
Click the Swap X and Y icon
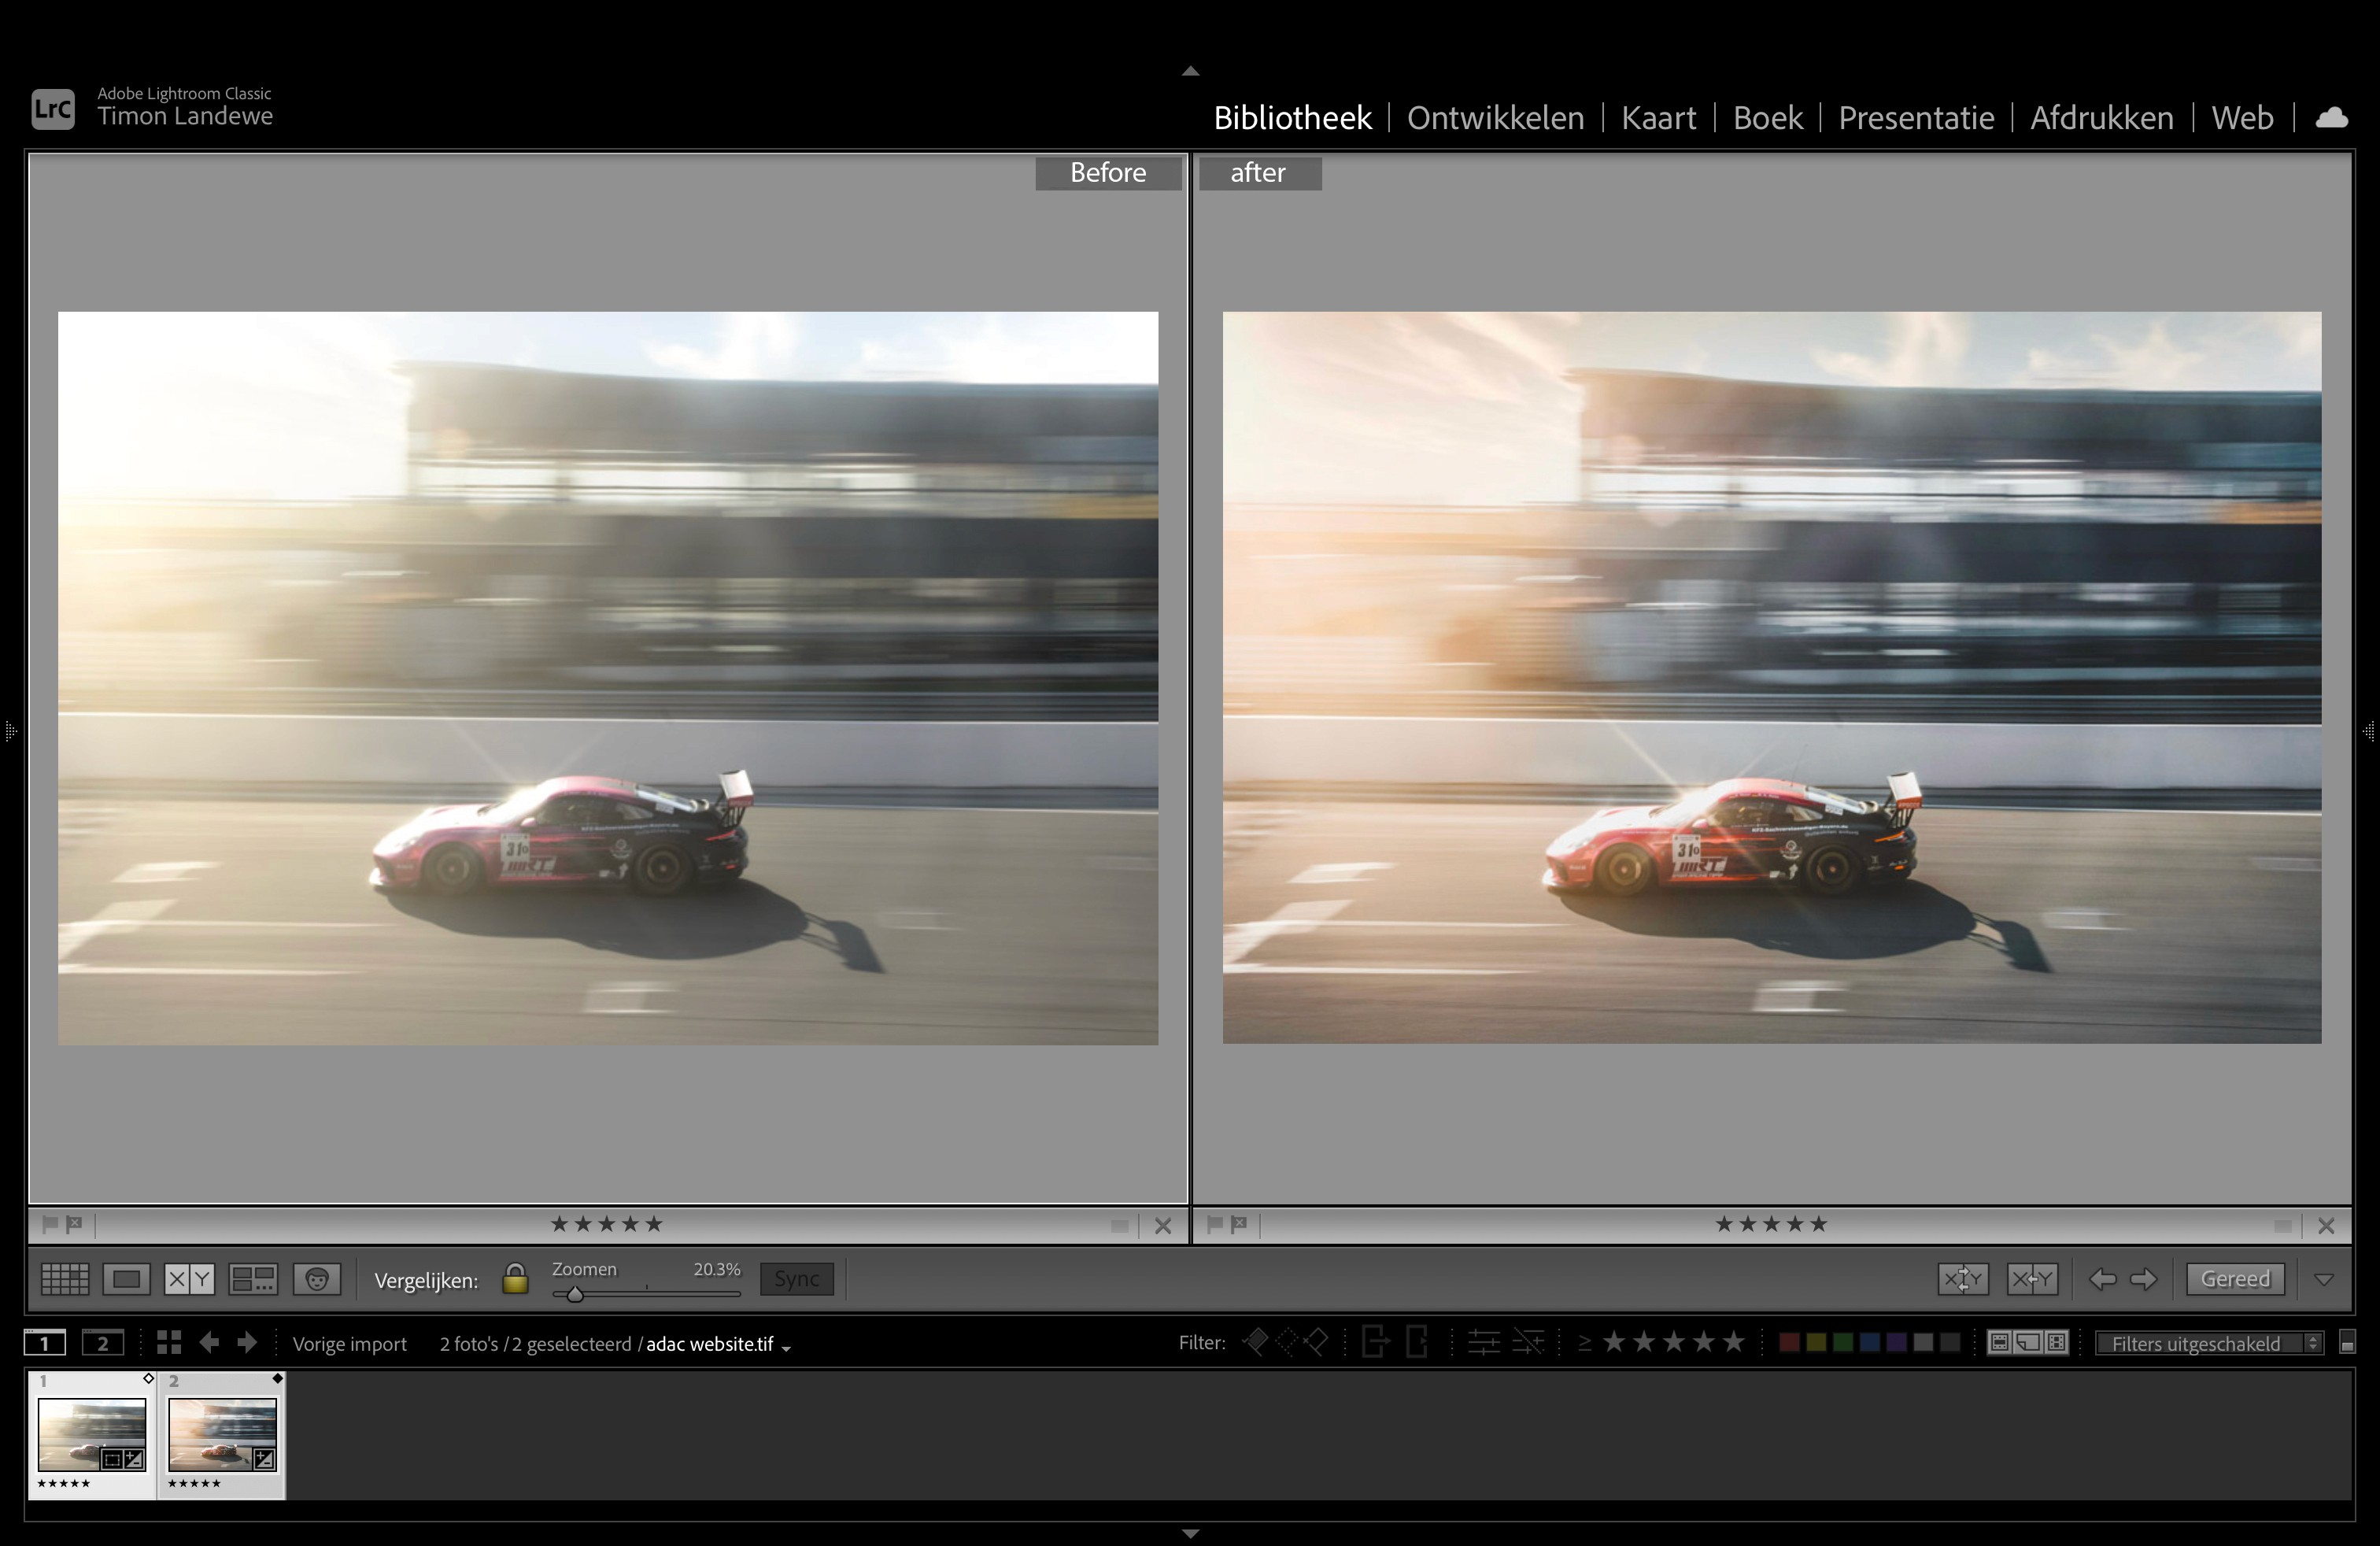[1962, 1279]
